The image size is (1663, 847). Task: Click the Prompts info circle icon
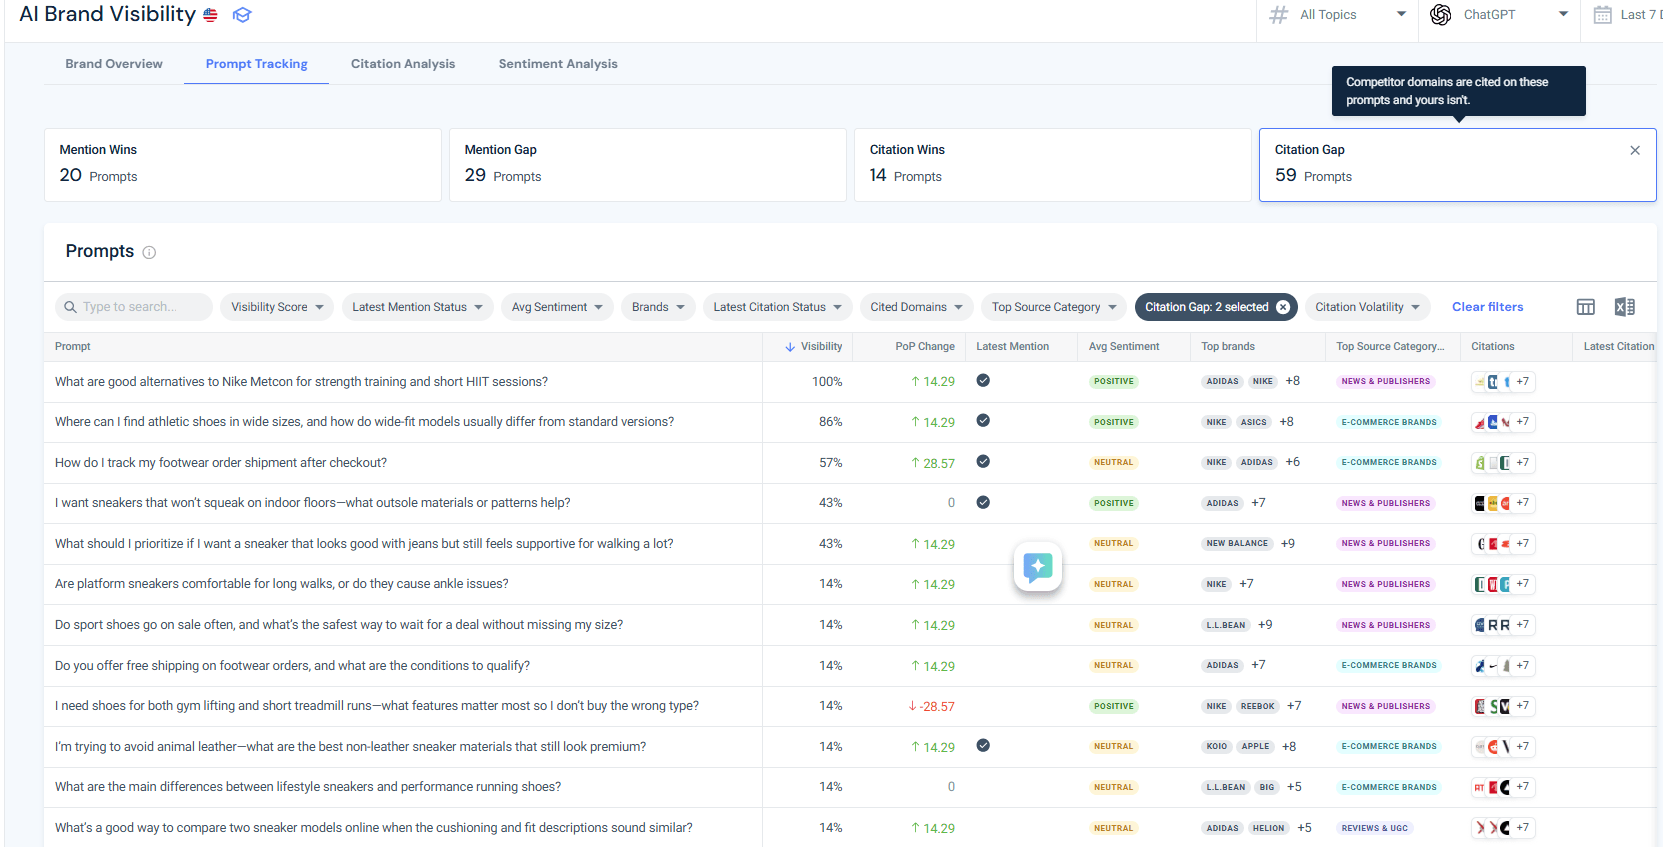[149, 252]
